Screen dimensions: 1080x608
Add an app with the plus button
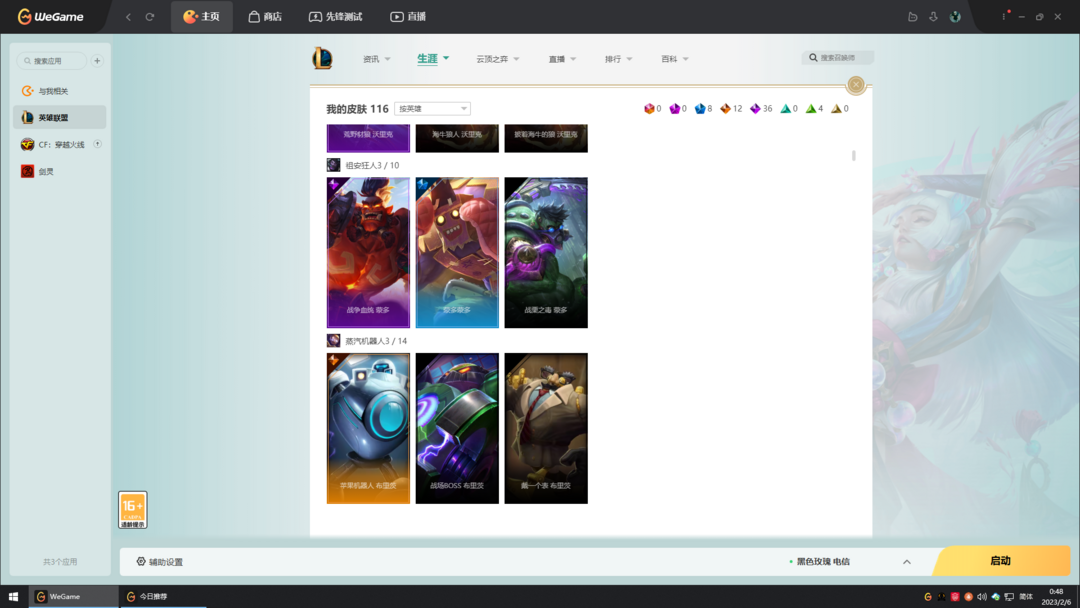click(97, 61)
